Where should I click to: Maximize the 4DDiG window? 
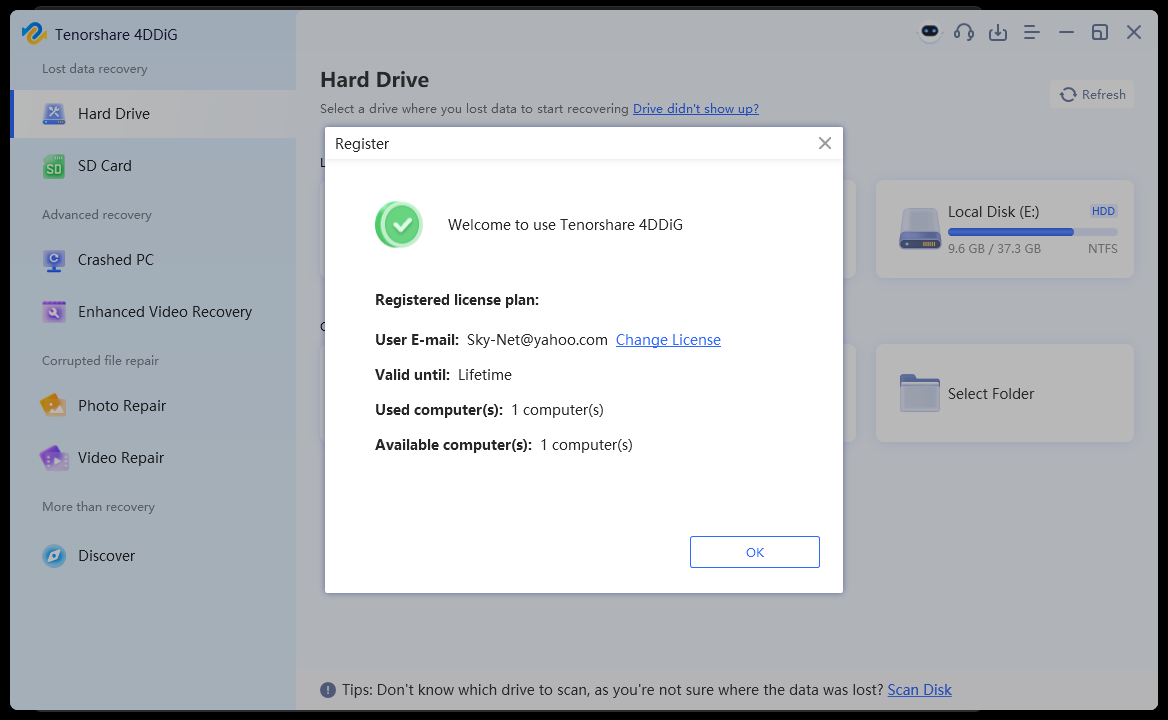(x=1099, y=32)
